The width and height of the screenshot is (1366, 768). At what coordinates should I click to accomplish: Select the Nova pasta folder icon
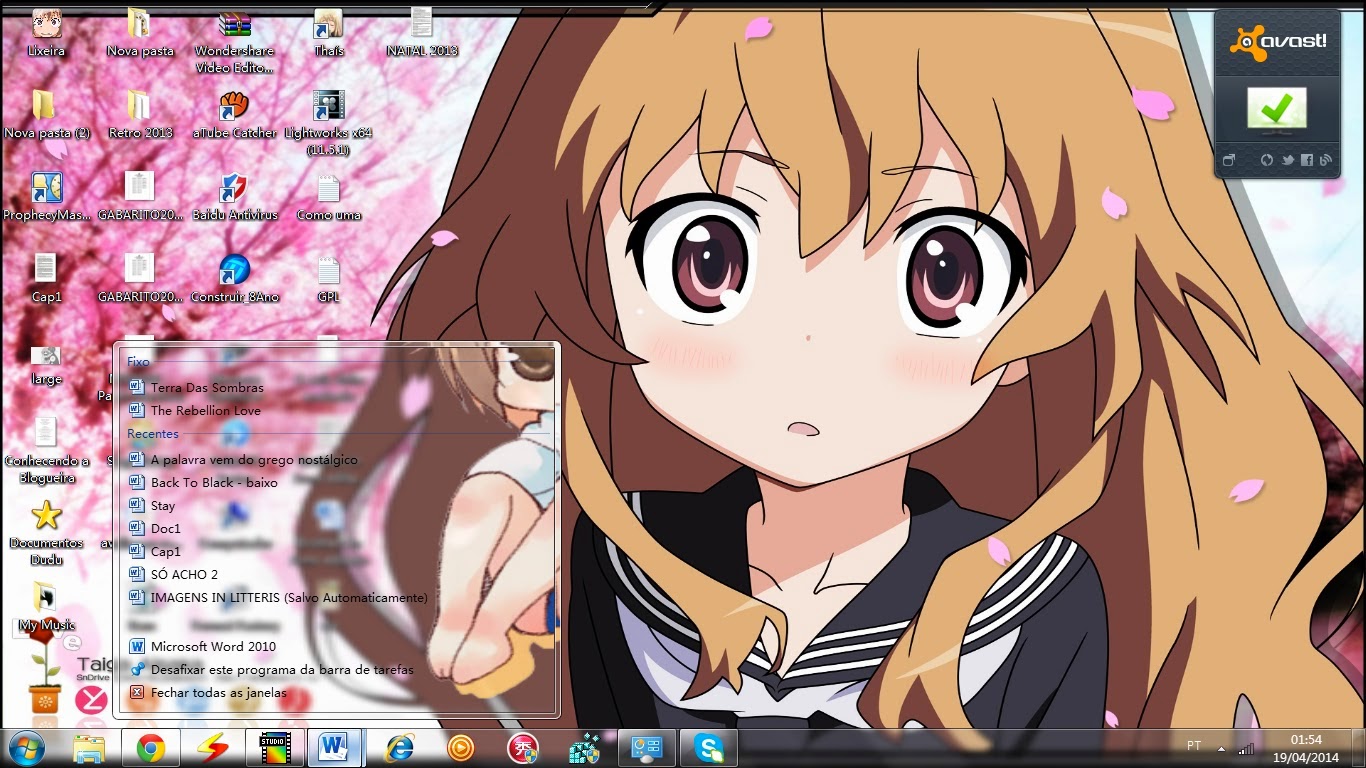coord(140,32)
